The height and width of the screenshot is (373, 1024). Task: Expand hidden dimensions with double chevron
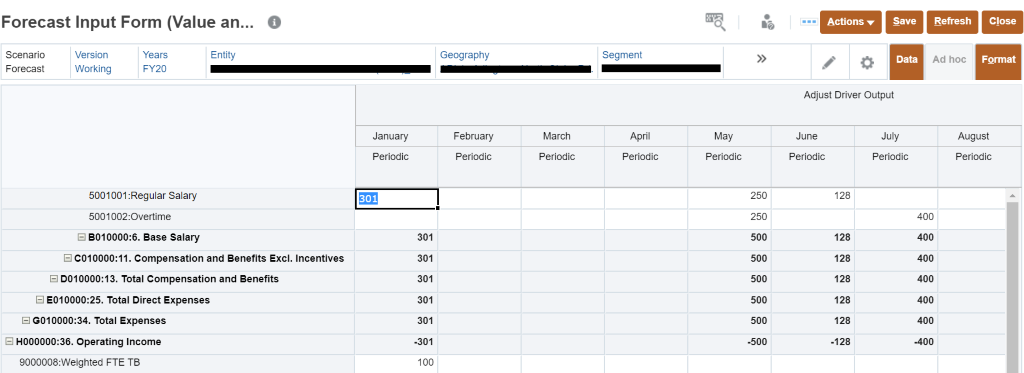[x=761, y=59]
